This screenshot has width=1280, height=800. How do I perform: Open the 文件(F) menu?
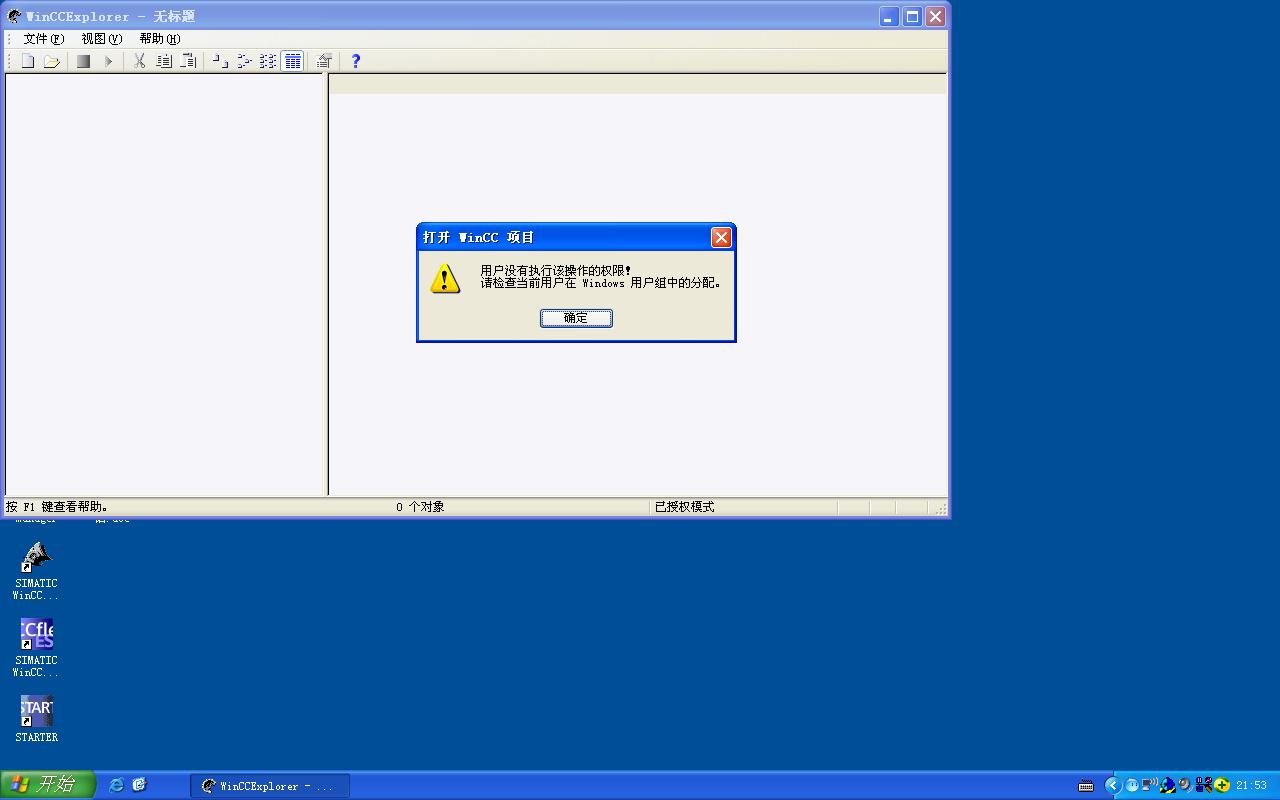[x=43, y=38]
